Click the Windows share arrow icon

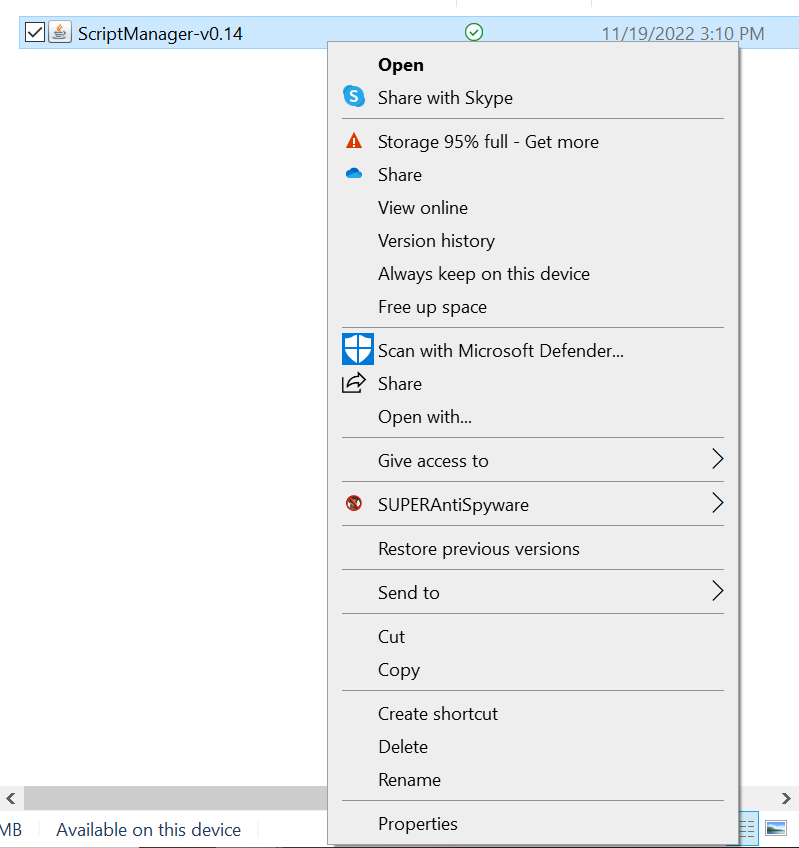click(x=354, y=383)
